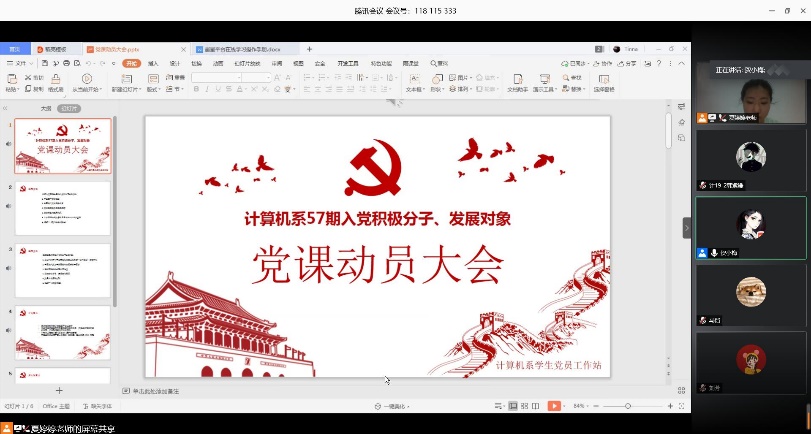Screen dimensions: 811x434
Task: Open the font name combo box dropdown
Action: pyautogui.click(x=239, y=78)
